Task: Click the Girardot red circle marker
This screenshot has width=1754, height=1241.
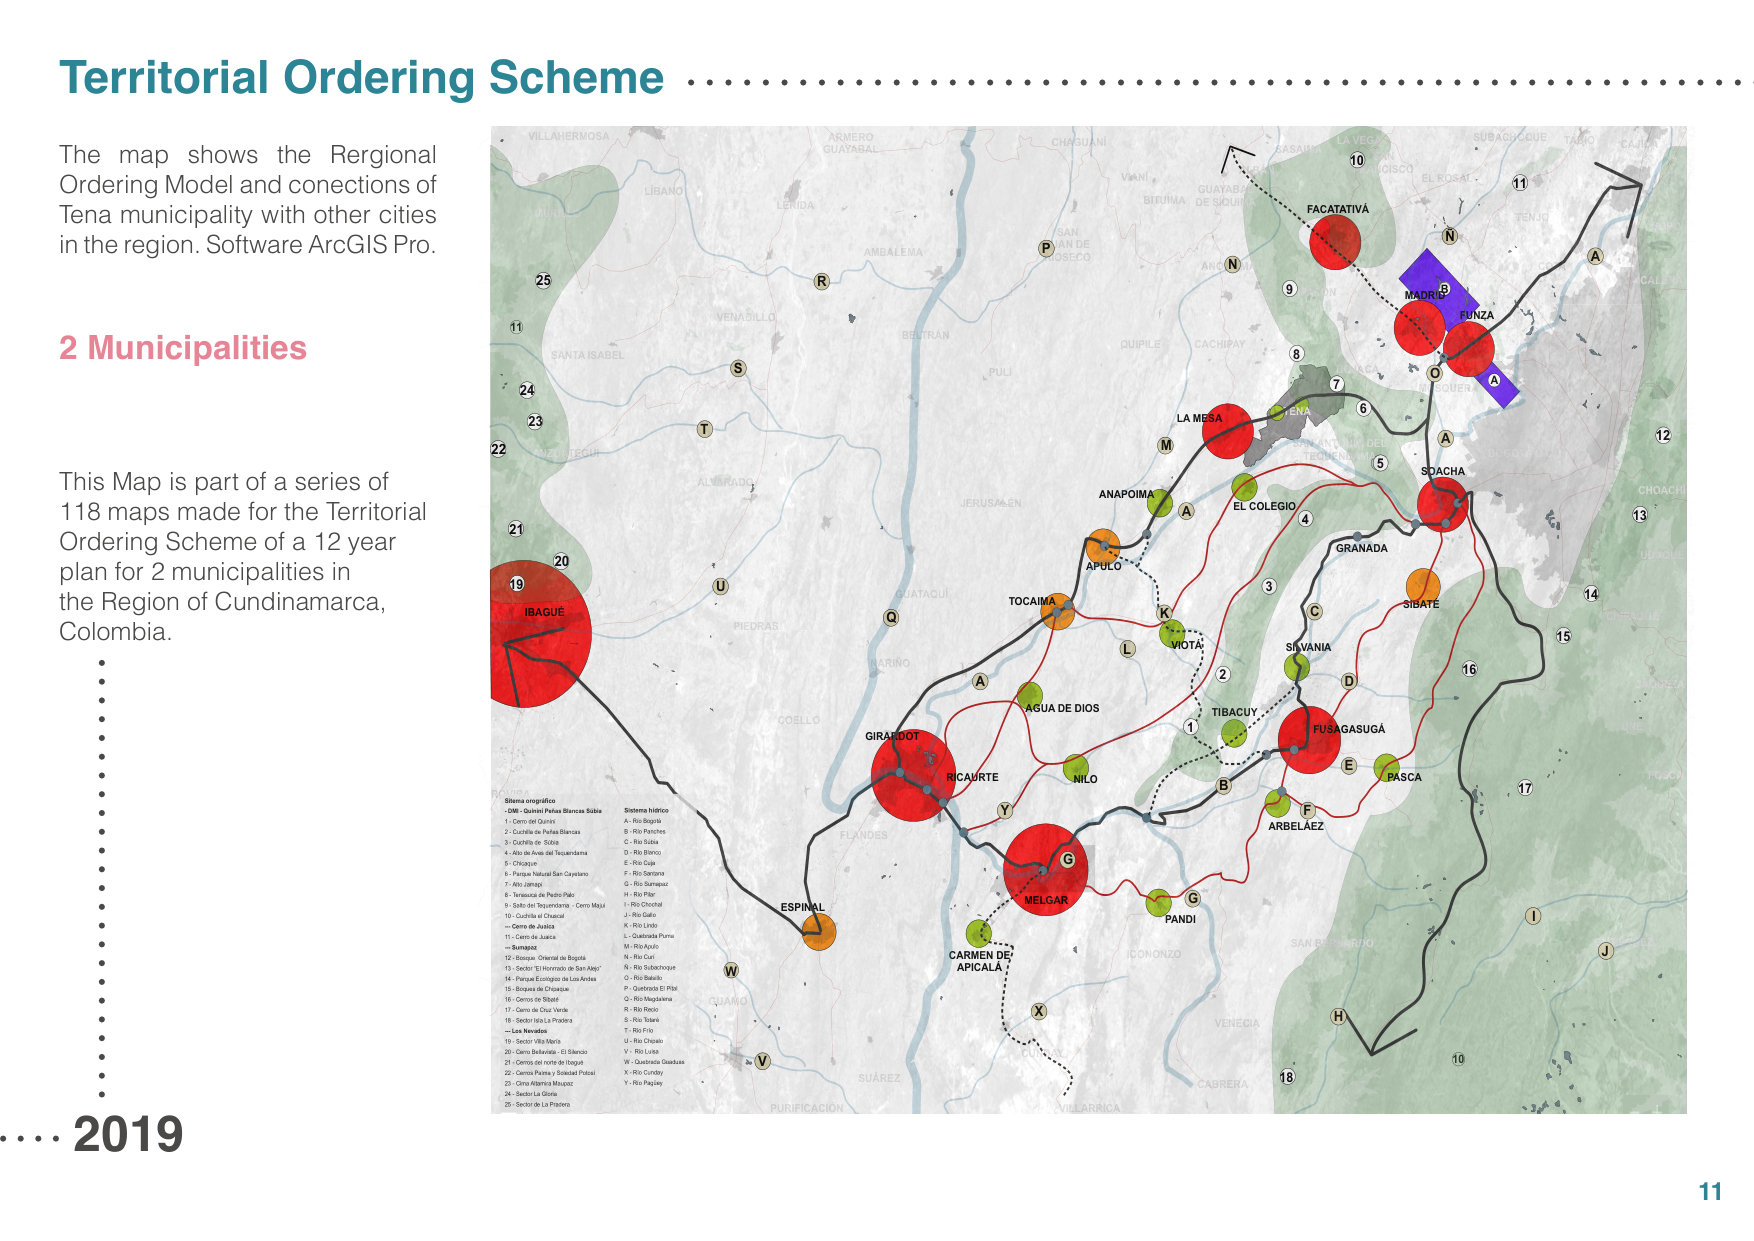Action: [910, 775]
